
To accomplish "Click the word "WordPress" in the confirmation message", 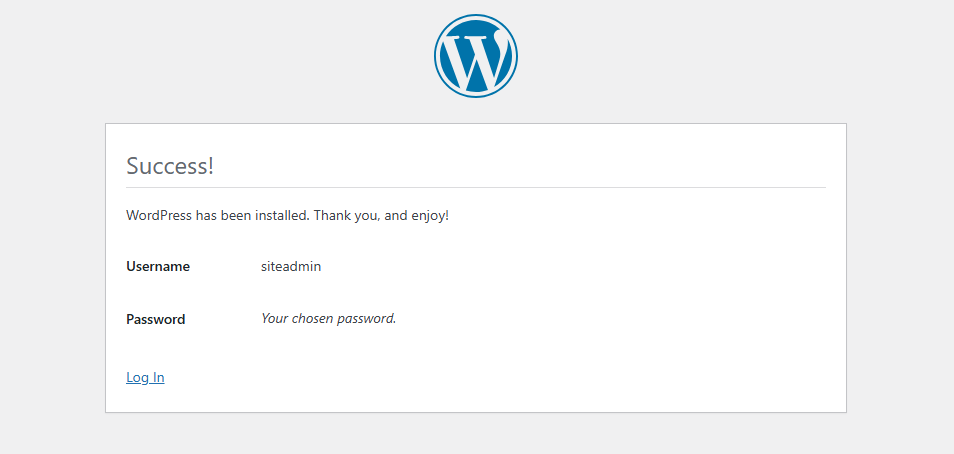I will (159, 215).
